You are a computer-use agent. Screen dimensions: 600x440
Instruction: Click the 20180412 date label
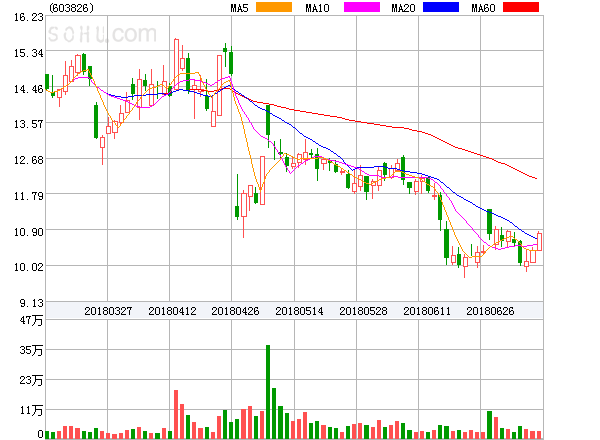pyautogui.click(x=172, y=311)
